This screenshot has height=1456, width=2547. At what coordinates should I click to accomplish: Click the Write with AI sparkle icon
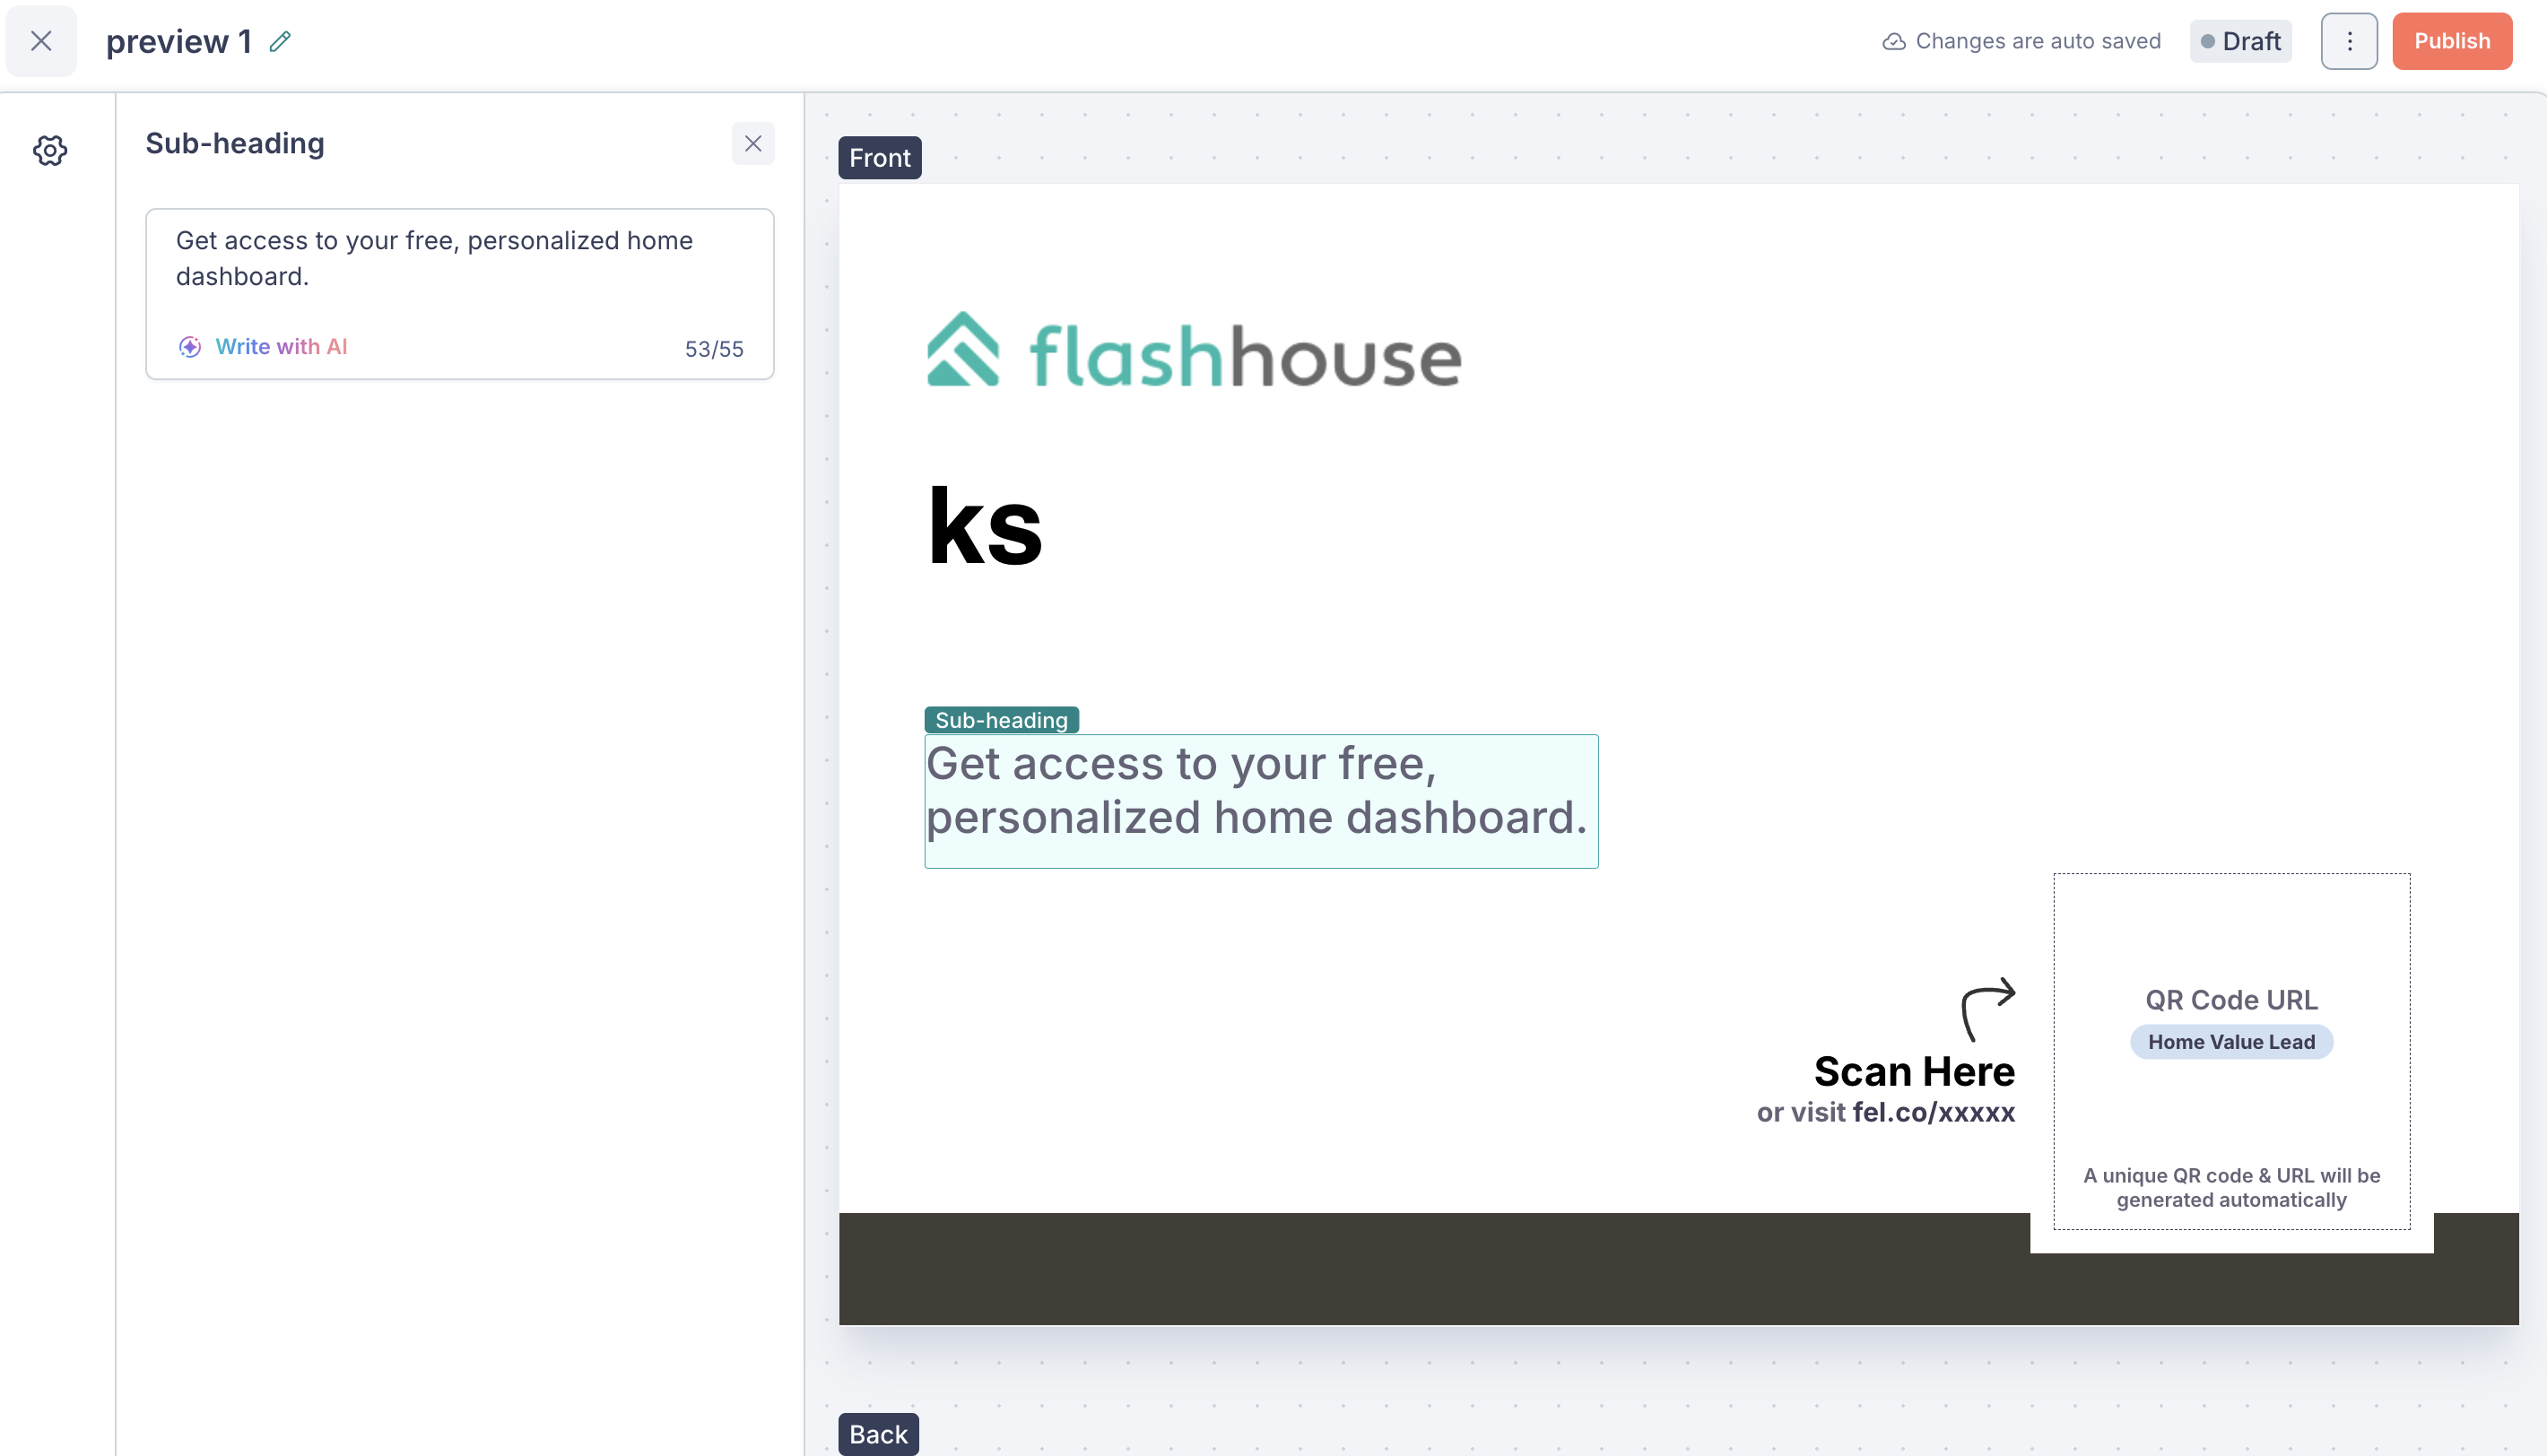(190, 347)
